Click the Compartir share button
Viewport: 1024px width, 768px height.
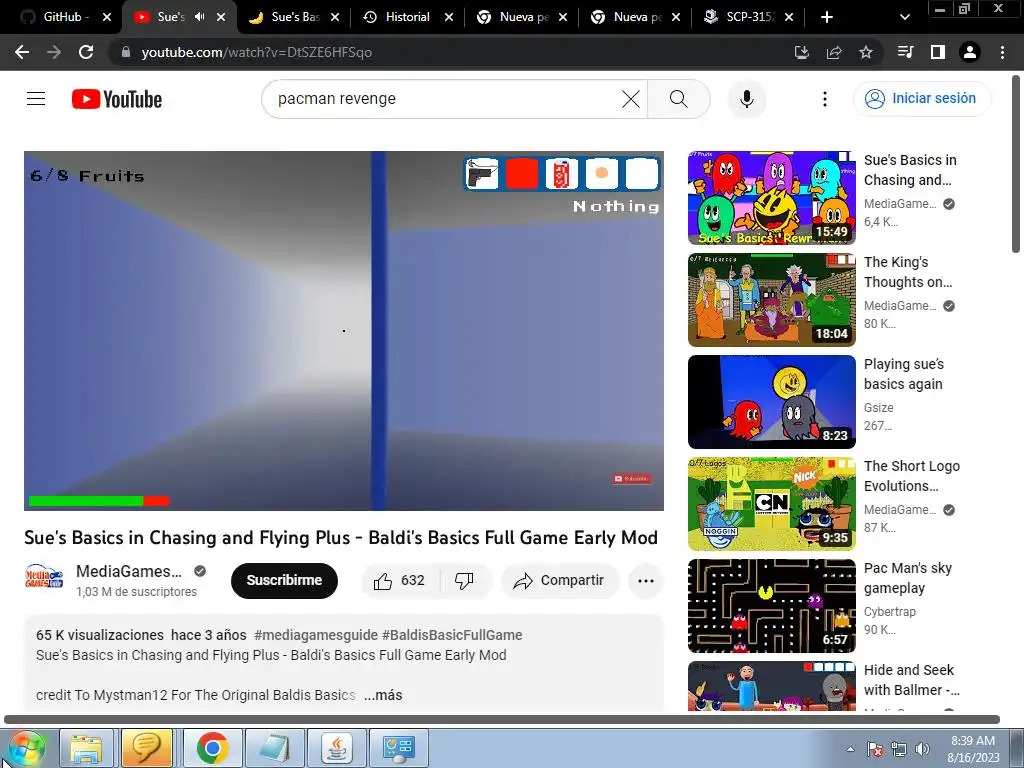point(559,581)
